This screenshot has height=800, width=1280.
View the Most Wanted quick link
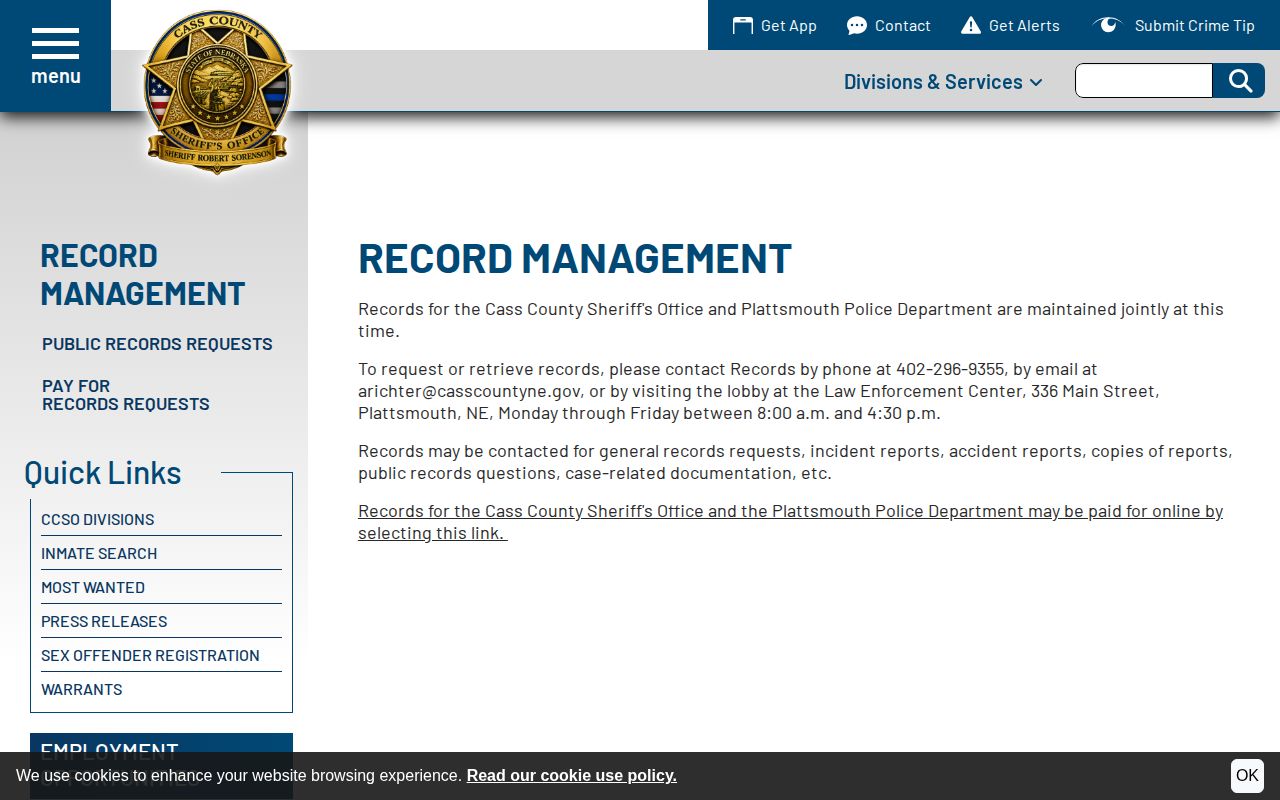pyautogui.click(x=93, y=588)
